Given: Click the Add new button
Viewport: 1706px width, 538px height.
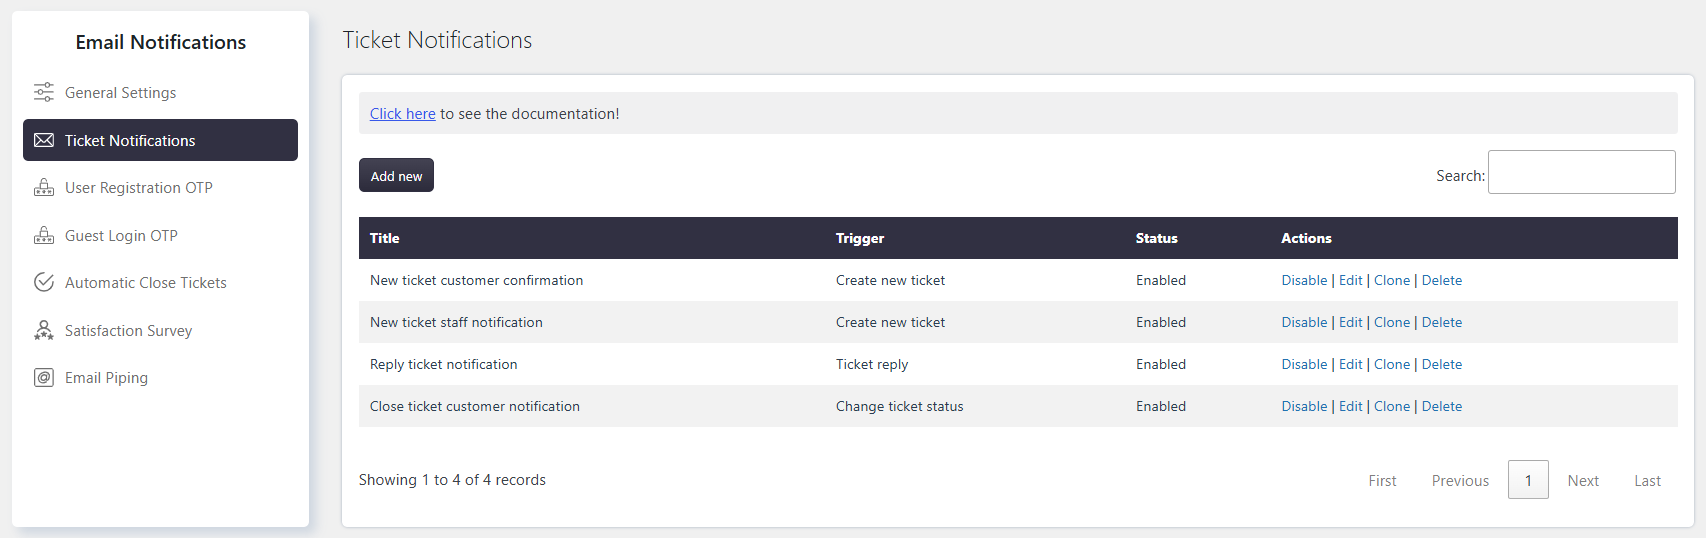Looking at the screenshot, I should [x=396, y=175].
